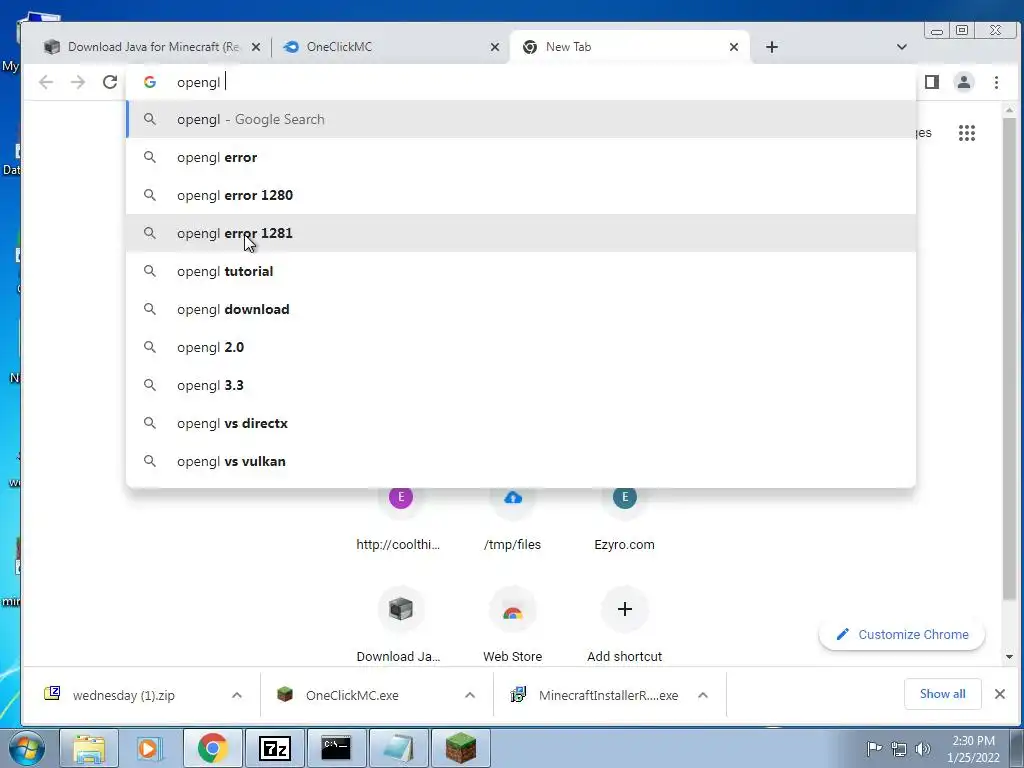Open the http://coolthi... shortcut tile
The height and width of the screenshot is (768, 1024).
[x=400, y=519]
